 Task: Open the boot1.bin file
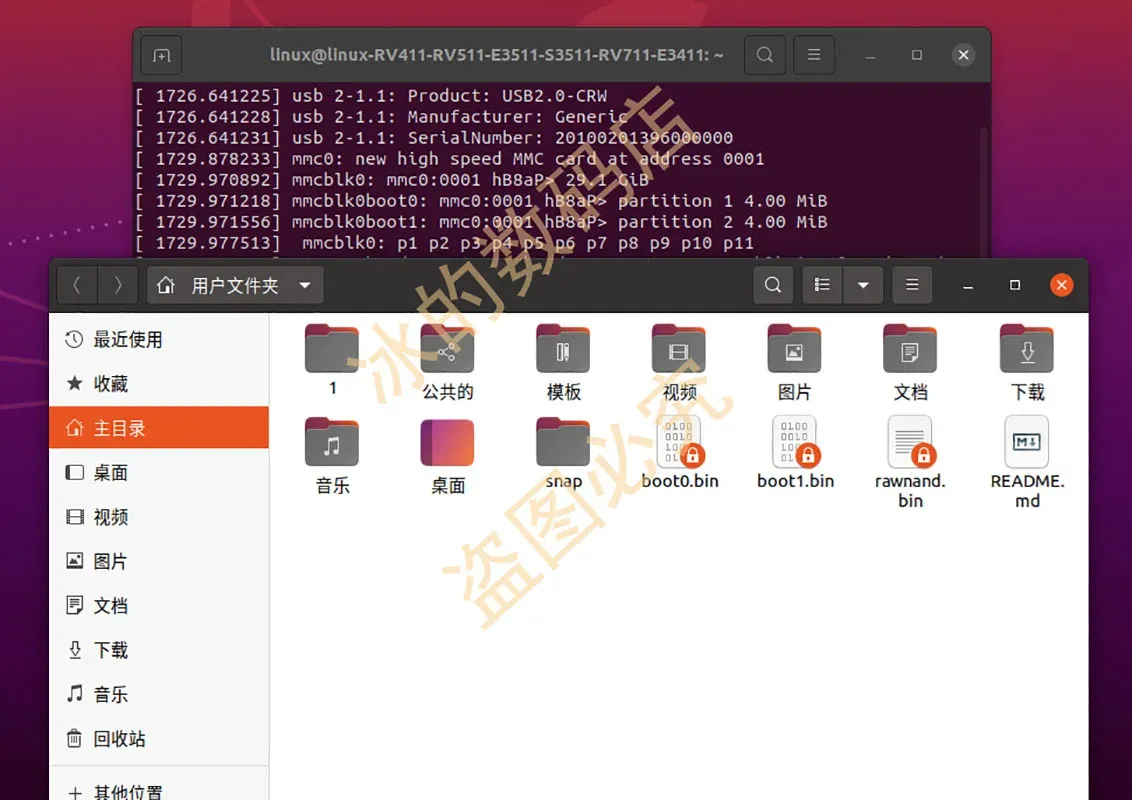click(795, 443)
